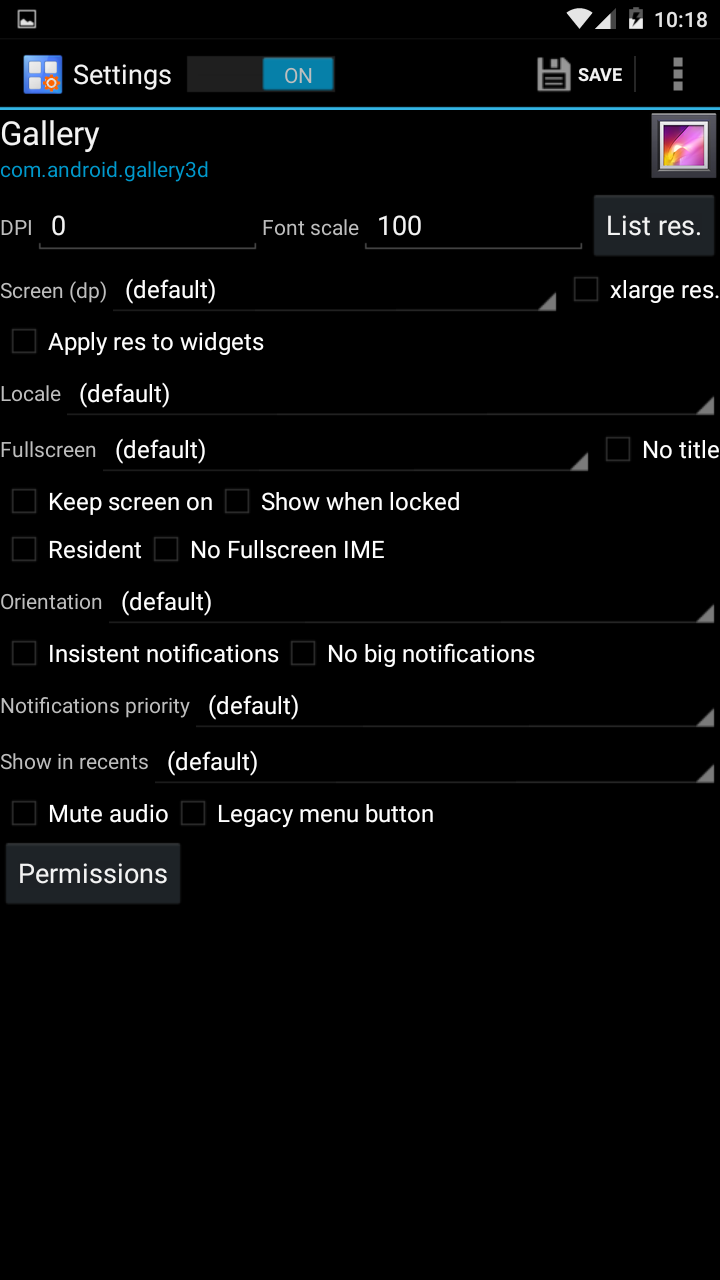Tap the Wi-Fi signal status icon

pyautogui.click(x=579, y=19)
